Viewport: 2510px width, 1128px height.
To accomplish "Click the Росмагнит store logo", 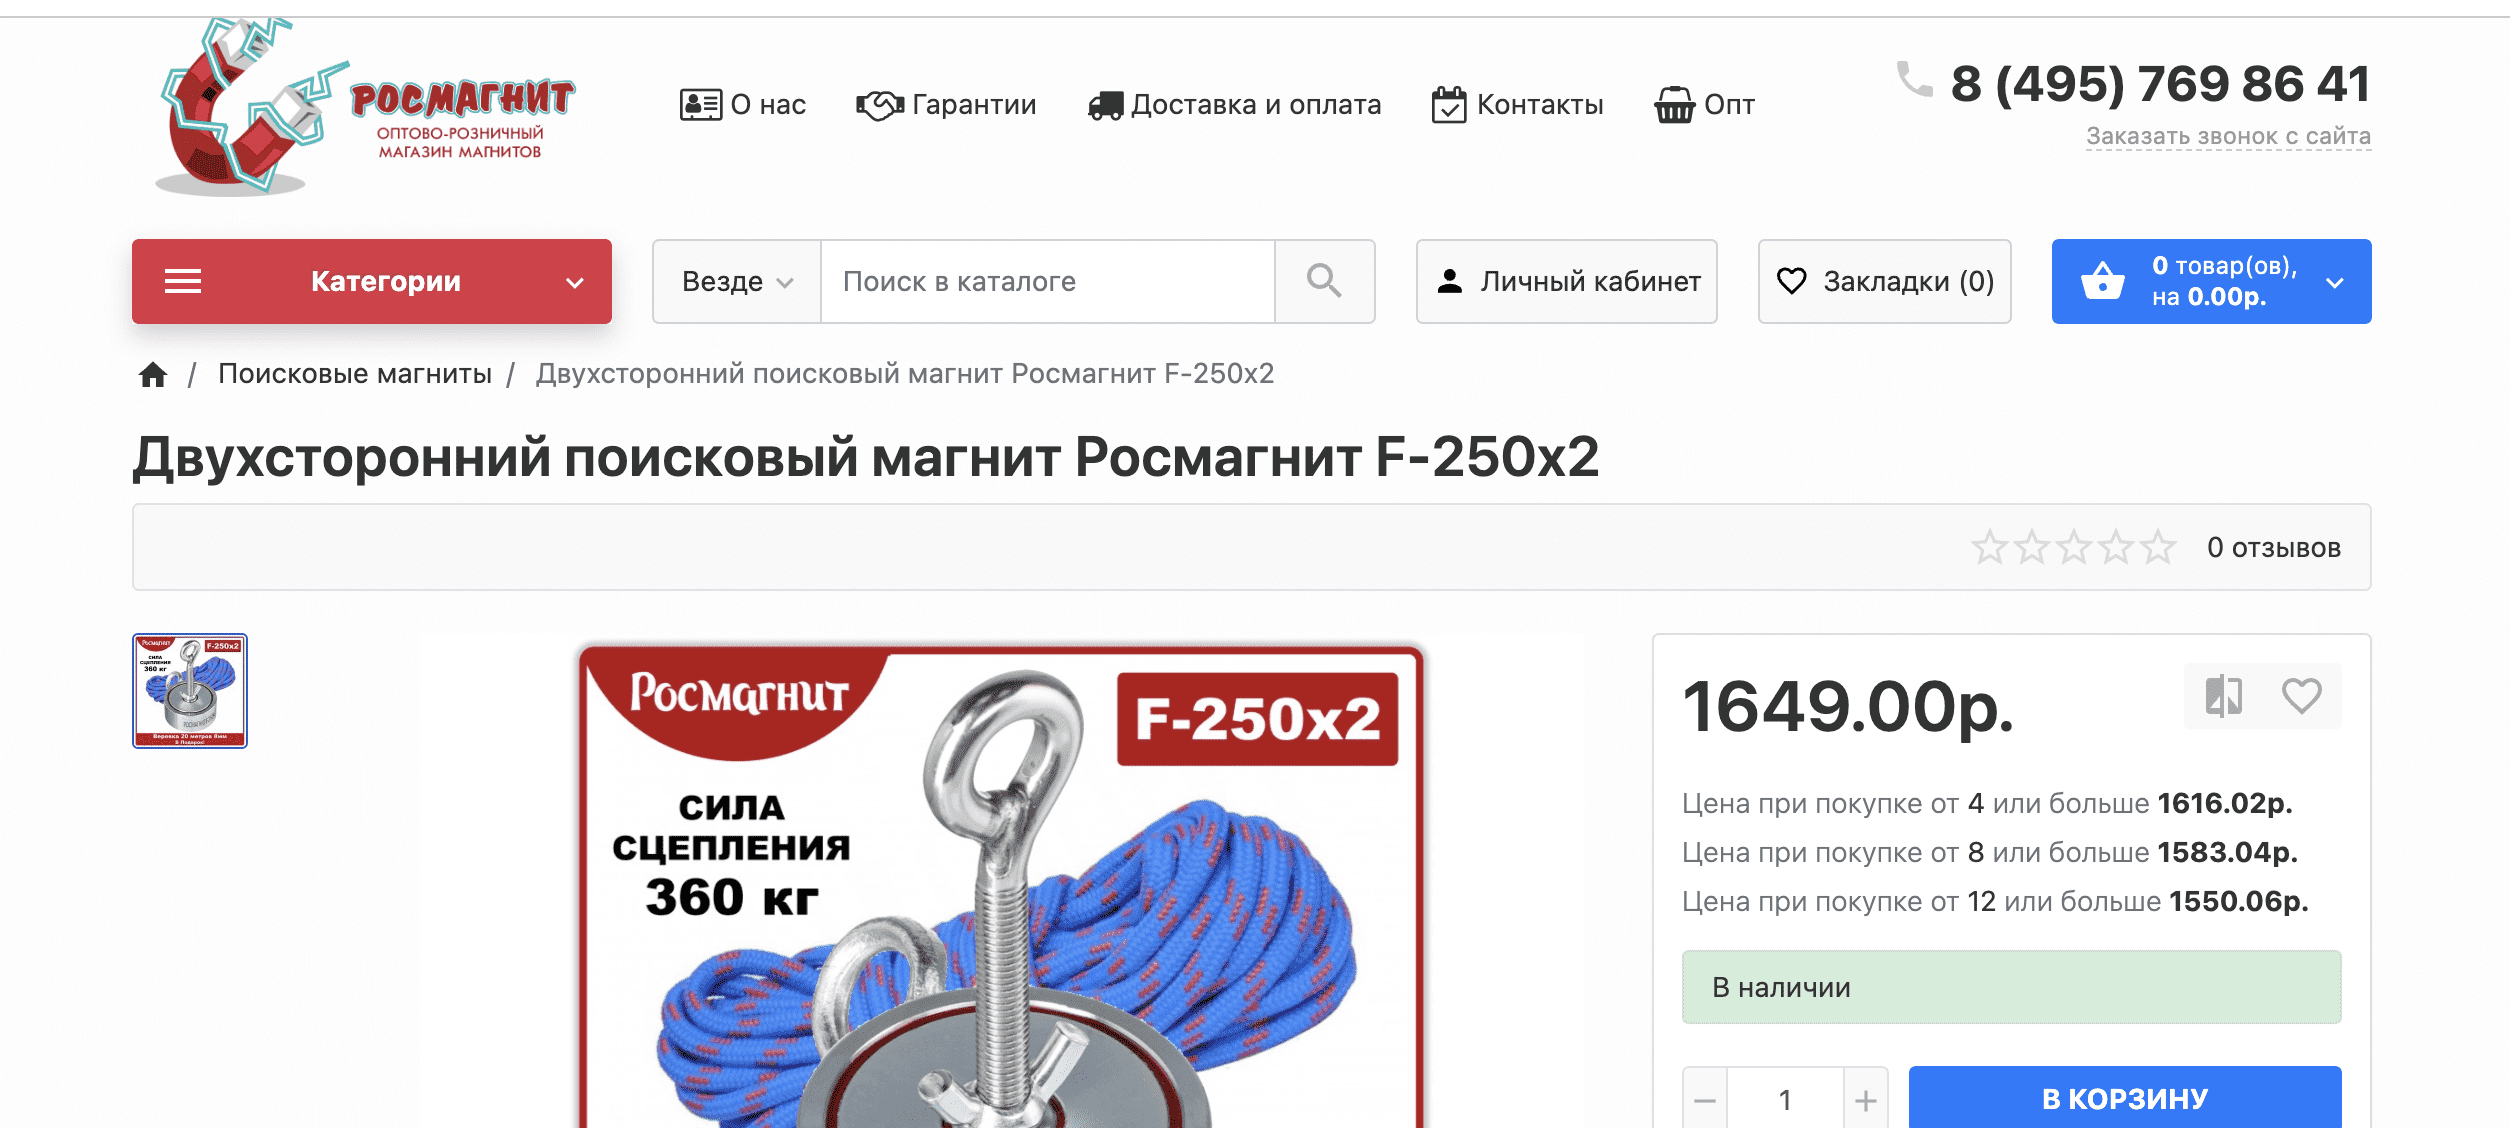I will coord(364,106).
